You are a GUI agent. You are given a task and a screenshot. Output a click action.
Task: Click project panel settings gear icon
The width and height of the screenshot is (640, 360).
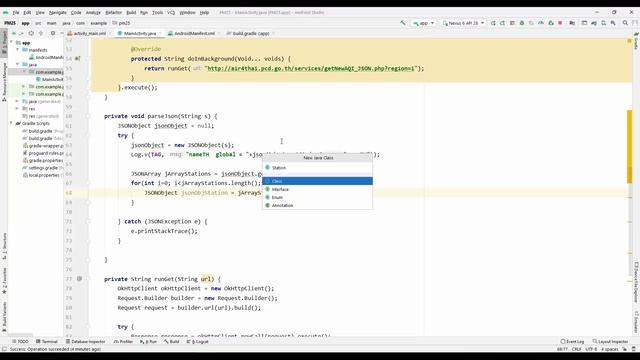[53, 33]
